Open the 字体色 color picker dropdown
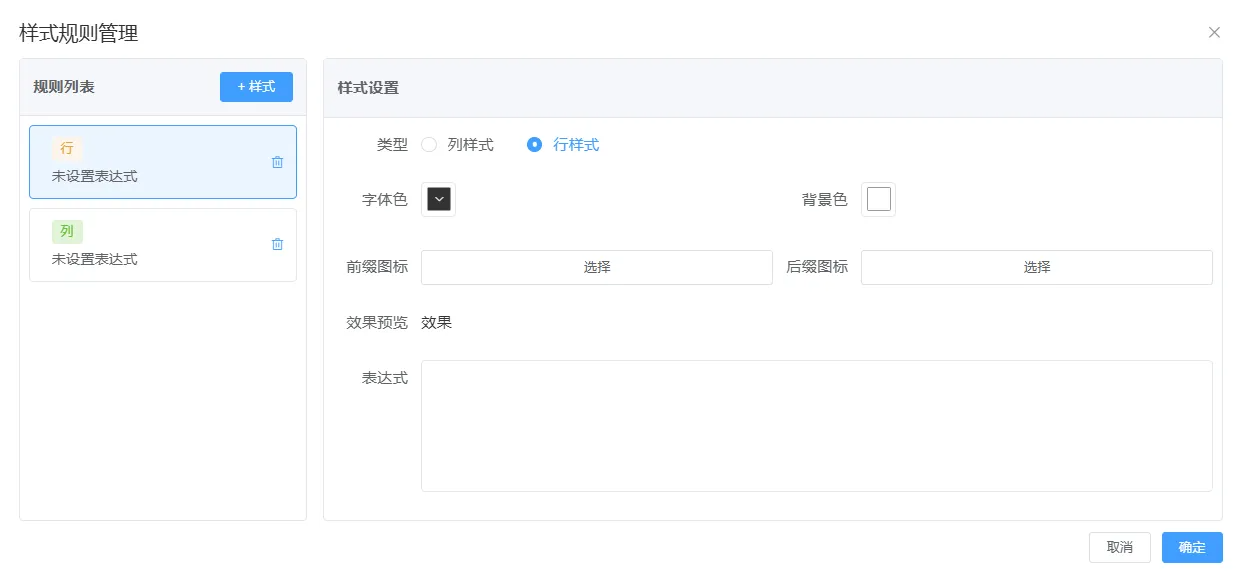1240x585 pixels. (439, 199)
